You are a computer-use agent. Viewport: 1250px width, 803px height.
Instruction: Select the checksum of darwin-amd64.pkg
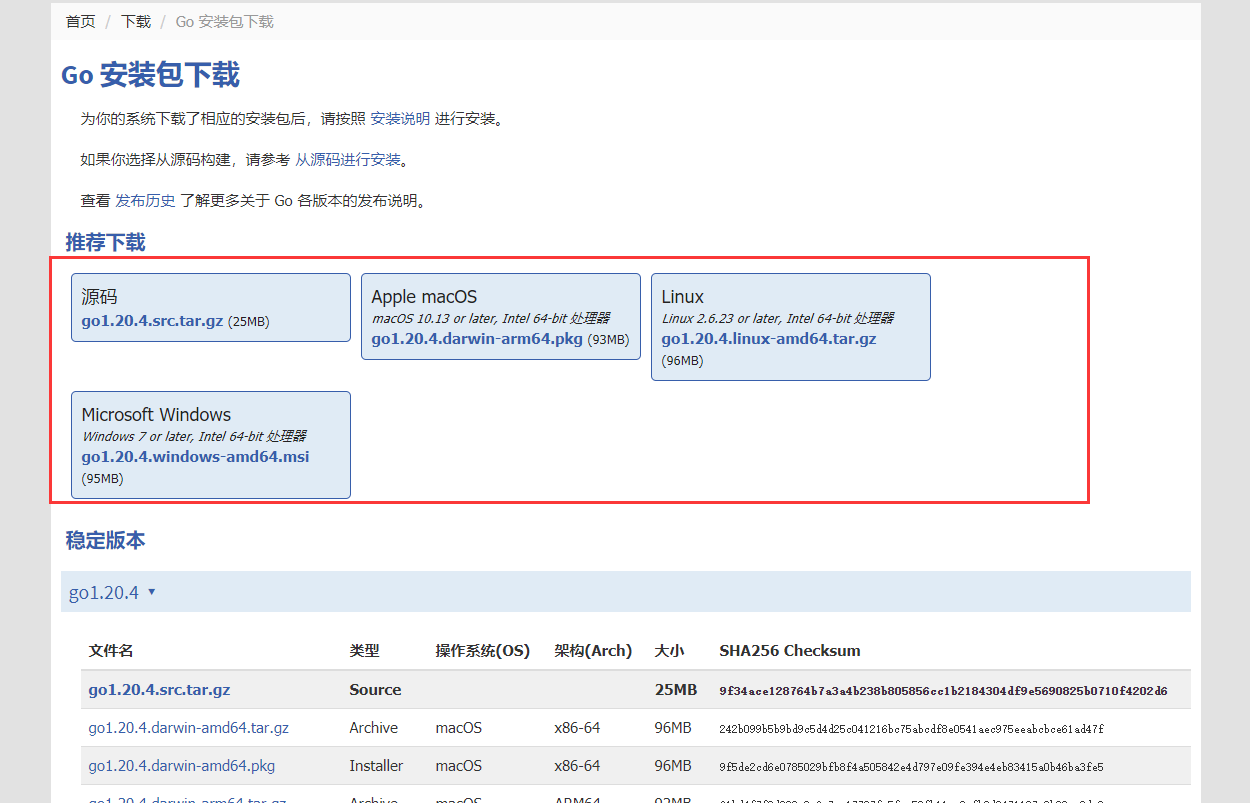911,767
